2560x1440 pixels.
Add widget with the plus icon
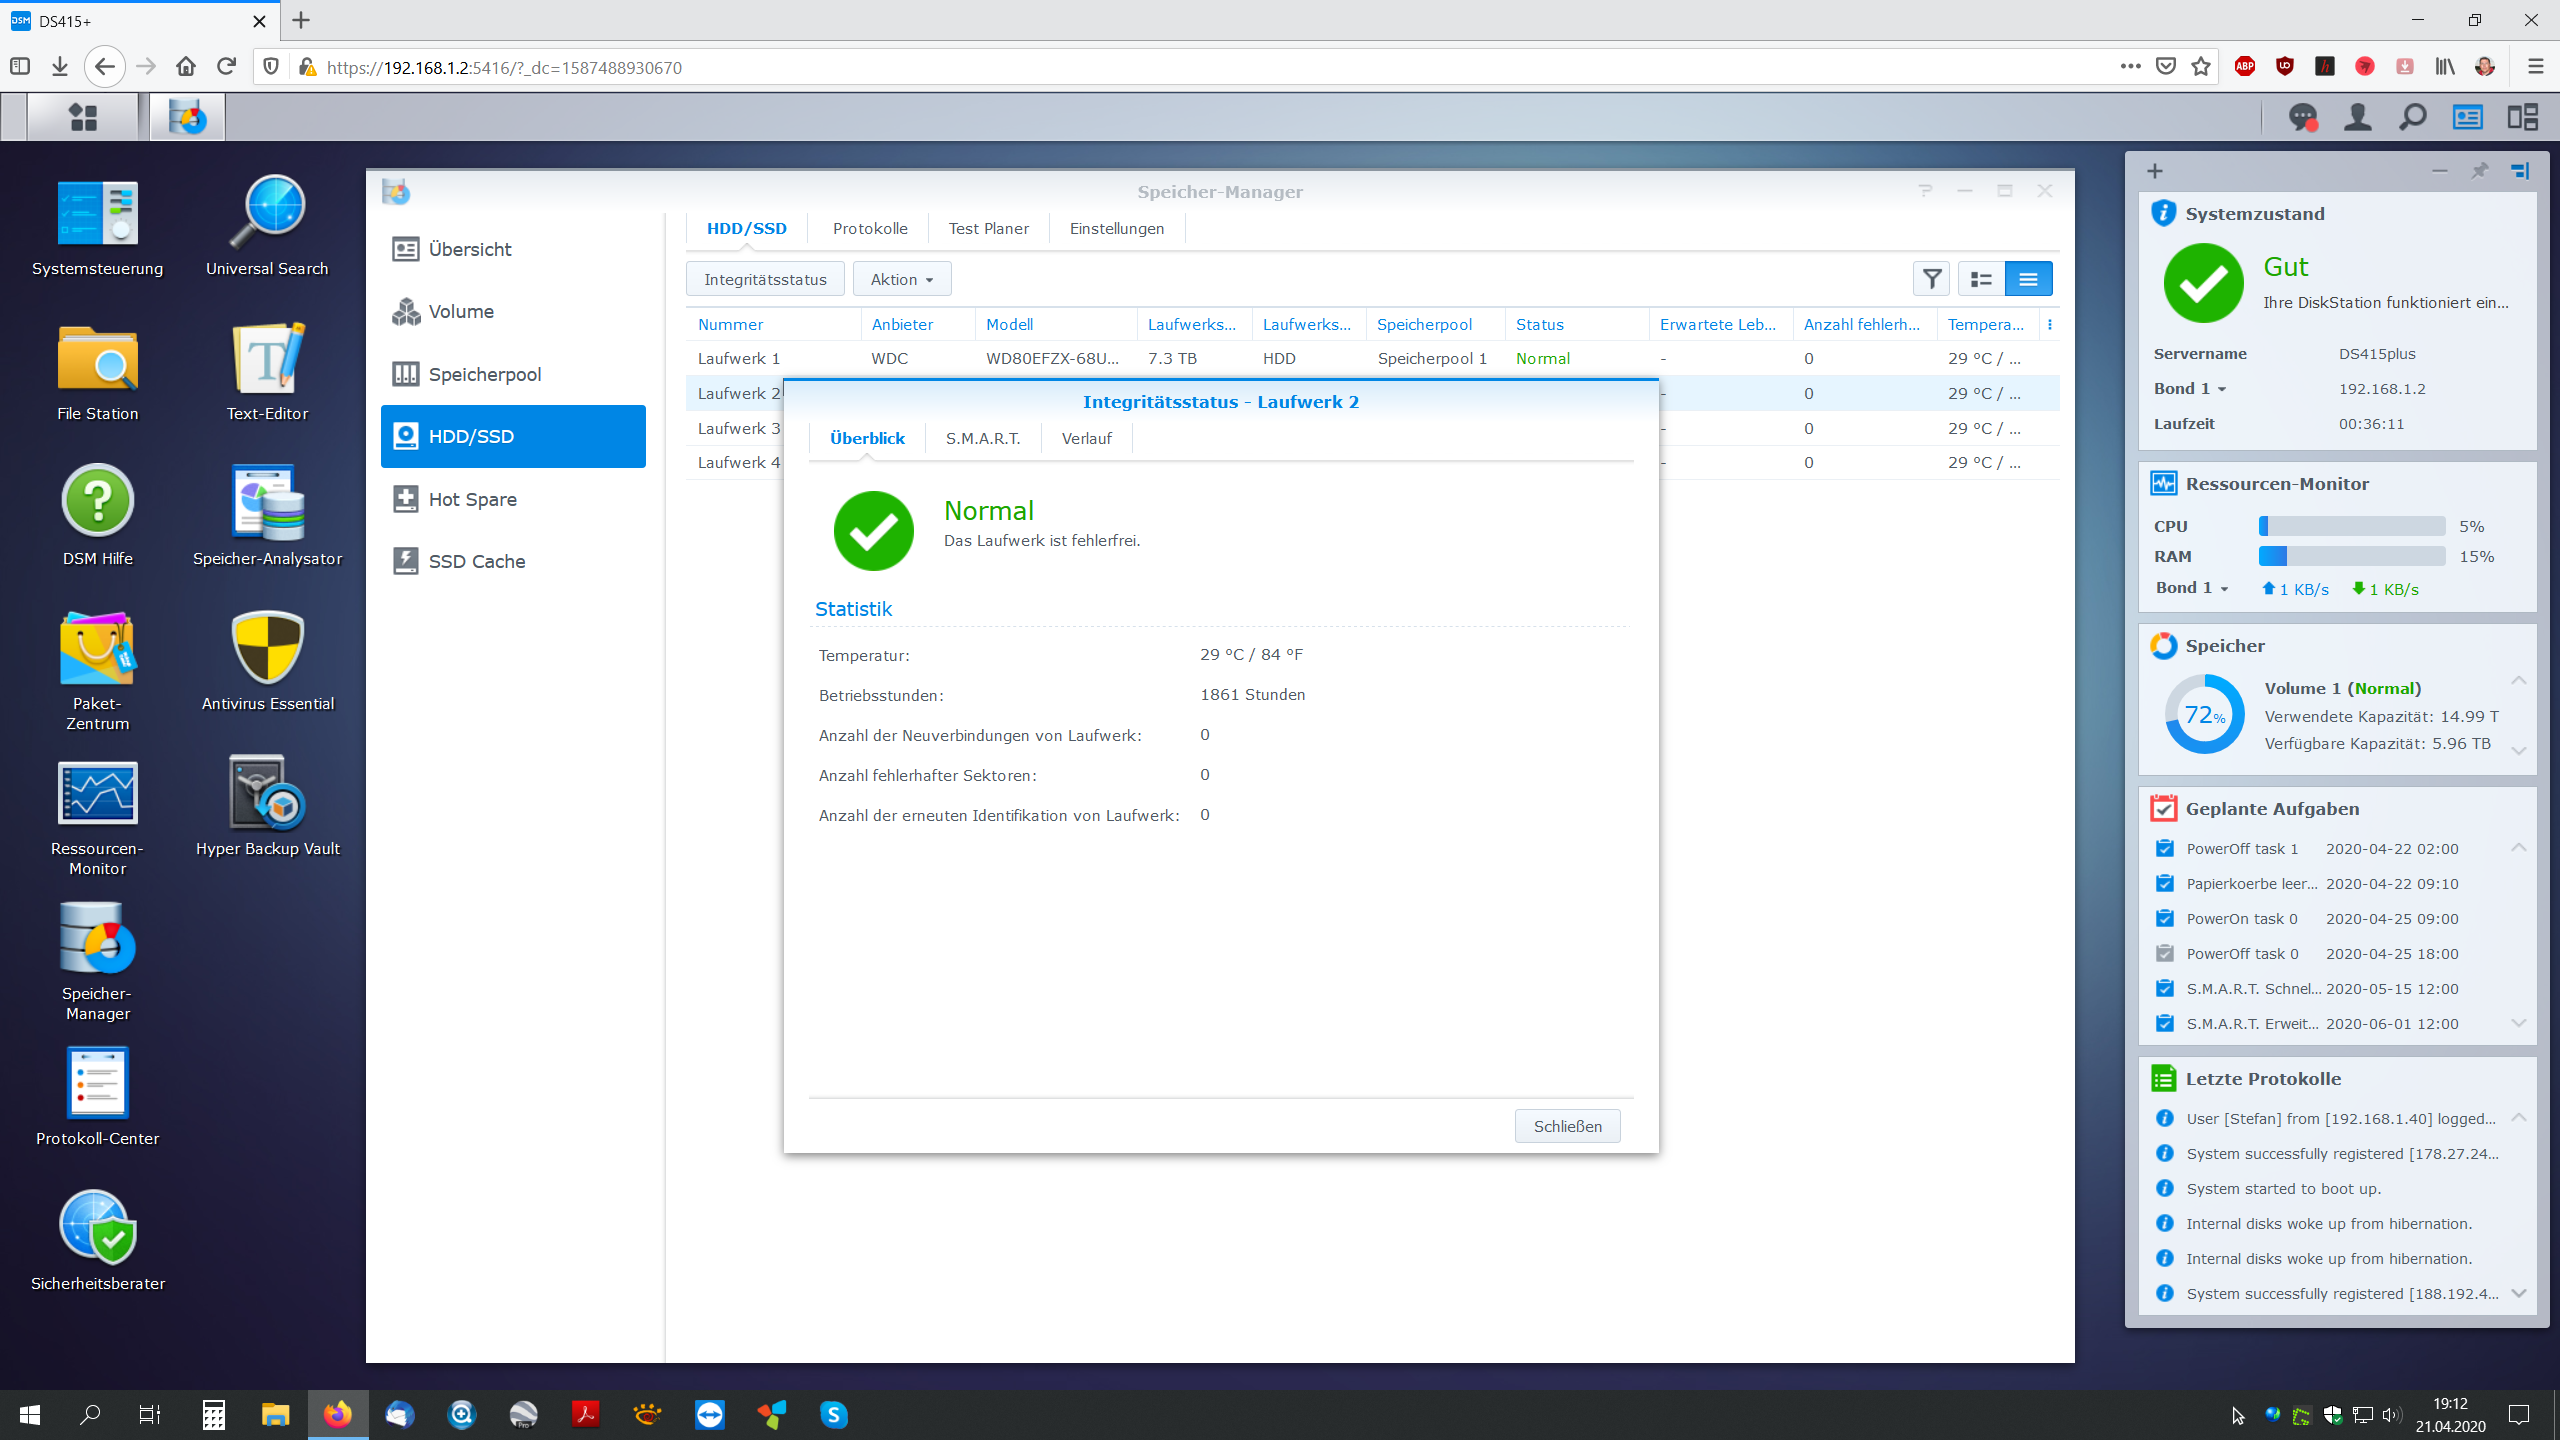(x=2155, y=171)
